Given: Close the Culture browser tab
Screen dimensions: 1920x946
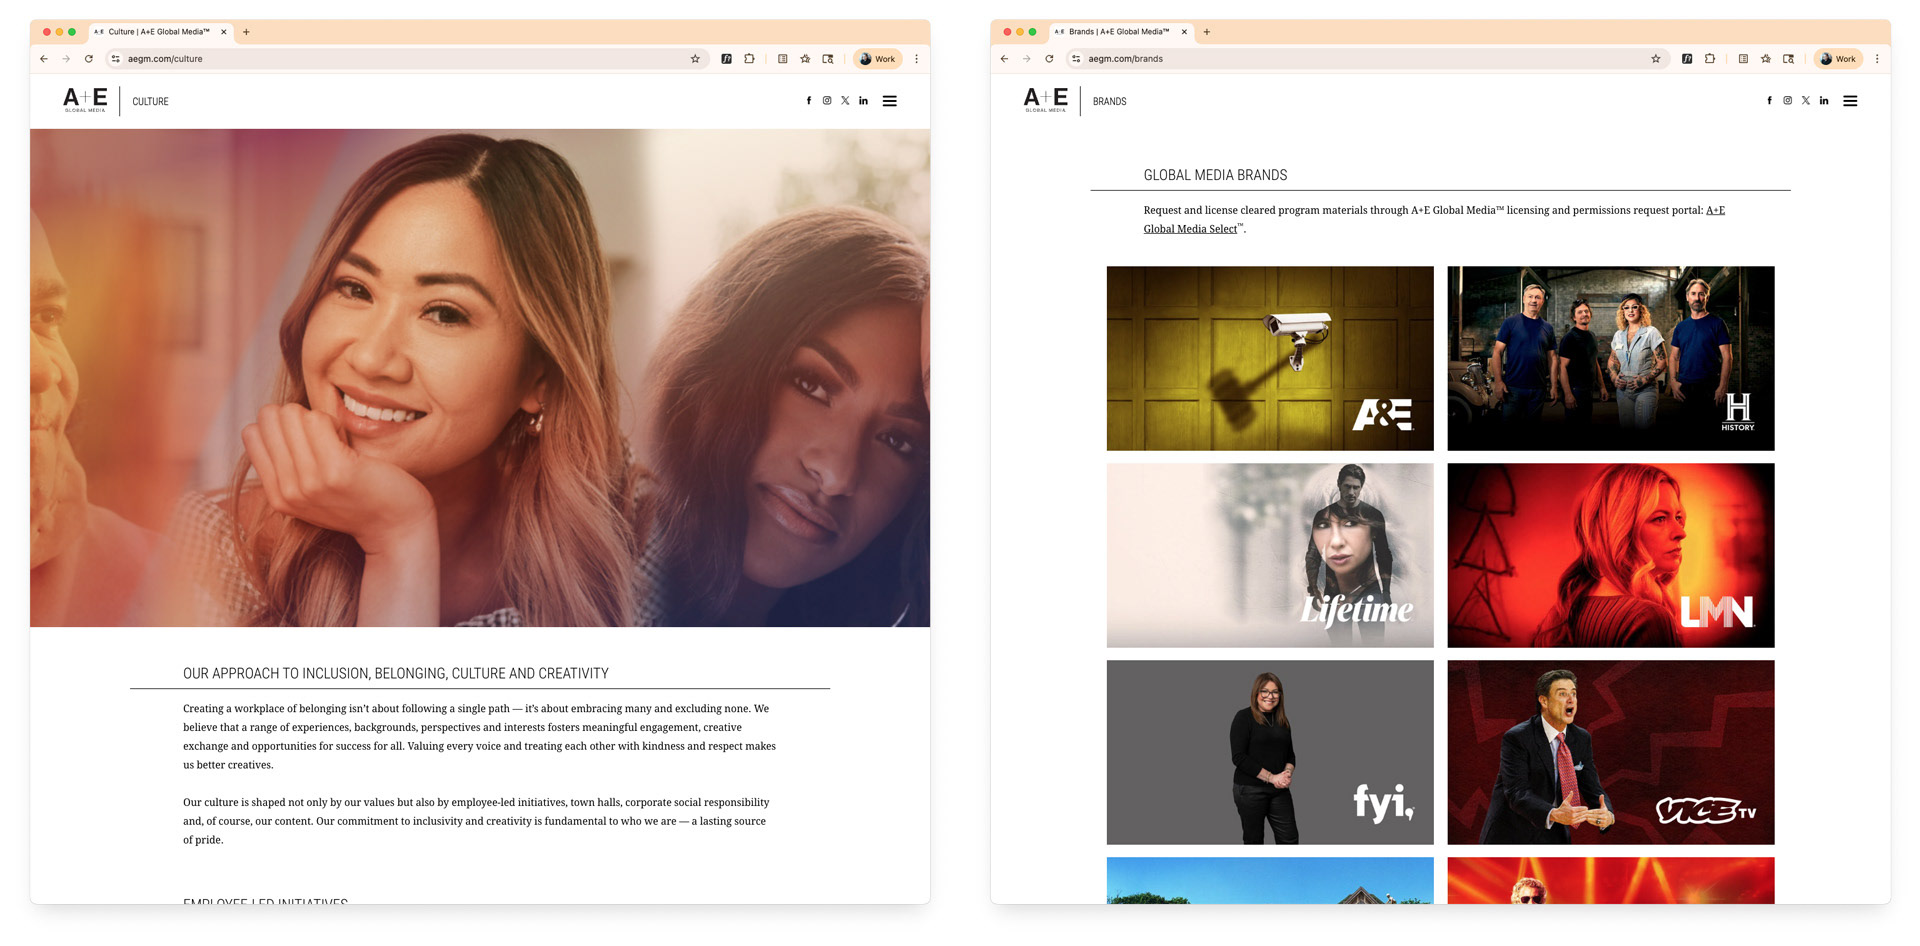Looking at the screenshot, I should pos(223,32).
